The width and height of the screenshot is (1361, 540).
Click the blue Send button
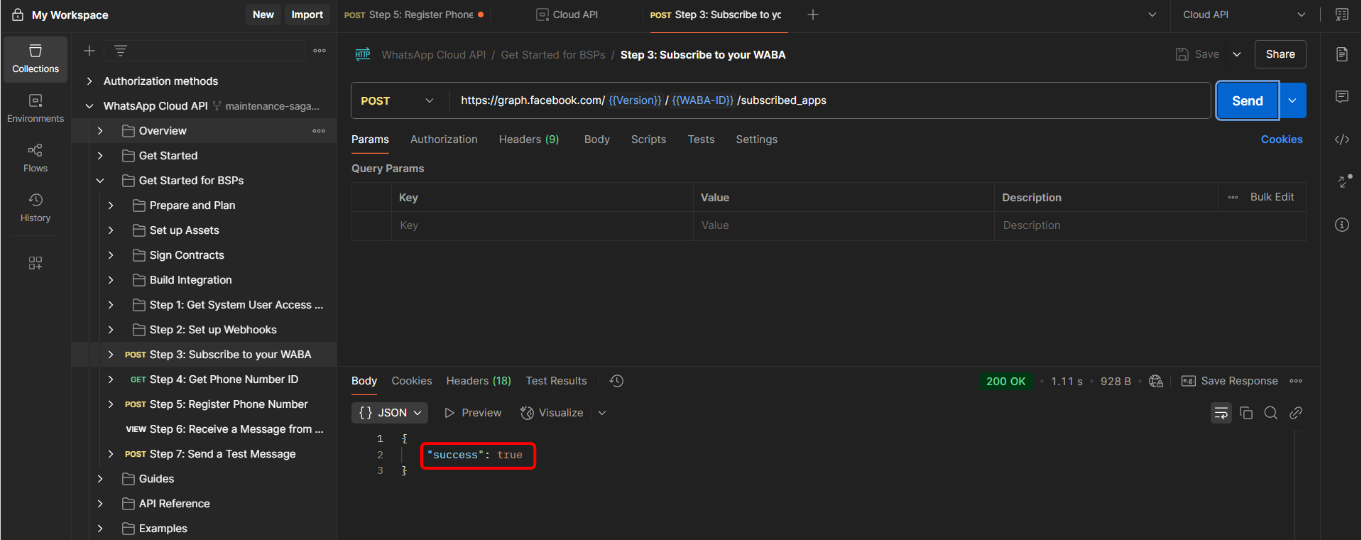click(x=1246, y=101)
